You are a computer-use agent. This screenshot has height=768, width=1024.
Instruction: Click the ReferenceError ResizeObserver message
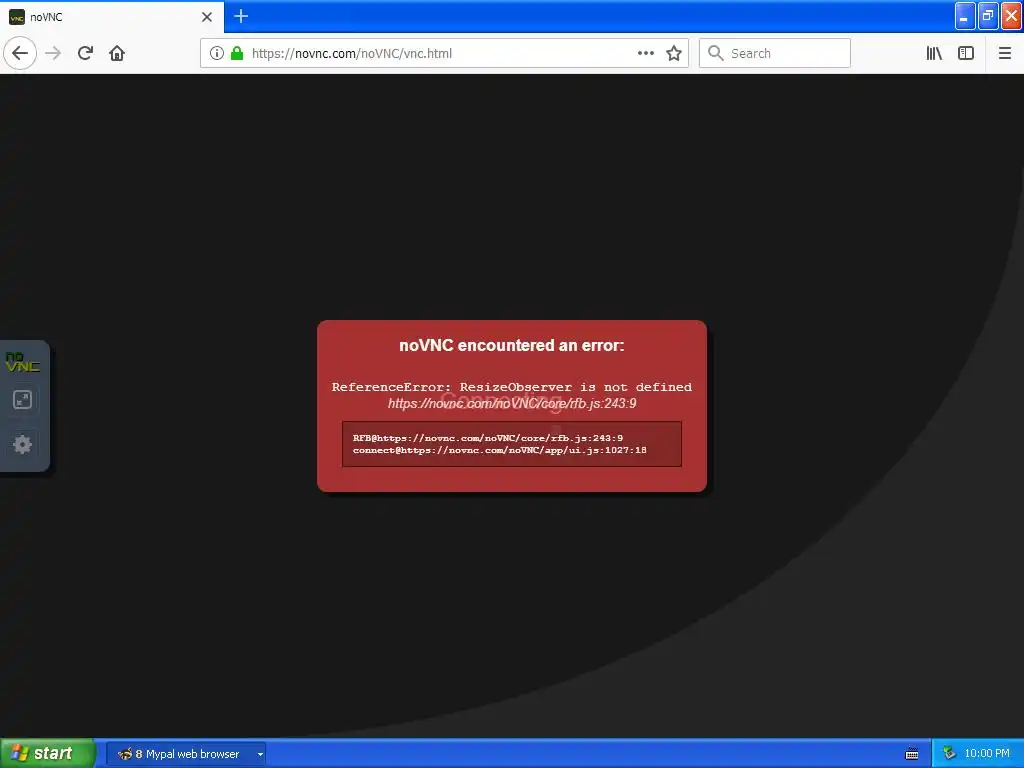click(x=511, y=387)
